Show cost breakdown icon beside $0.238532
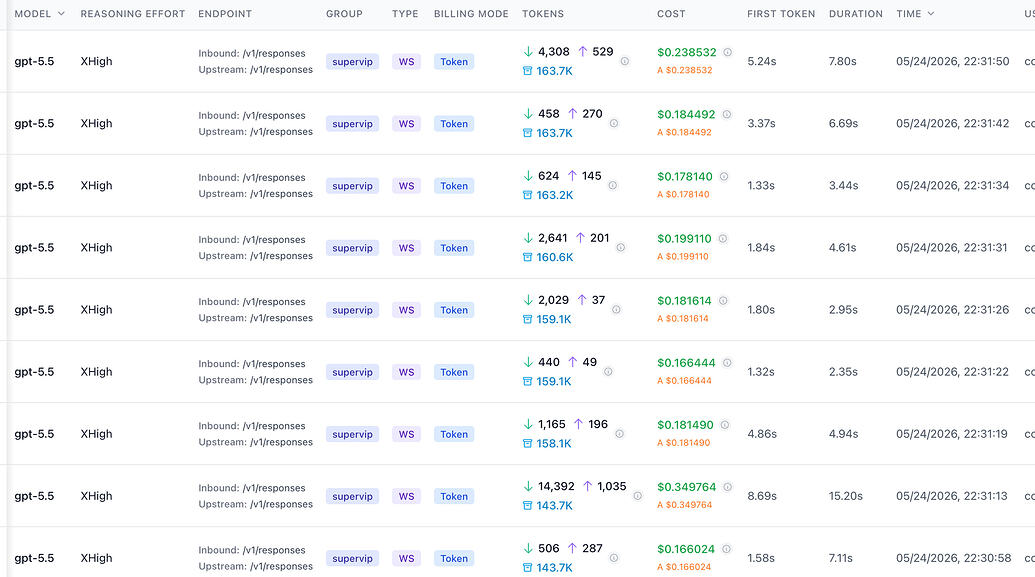The height and width of the screenshot is (577, 1035). pos(727,52)
